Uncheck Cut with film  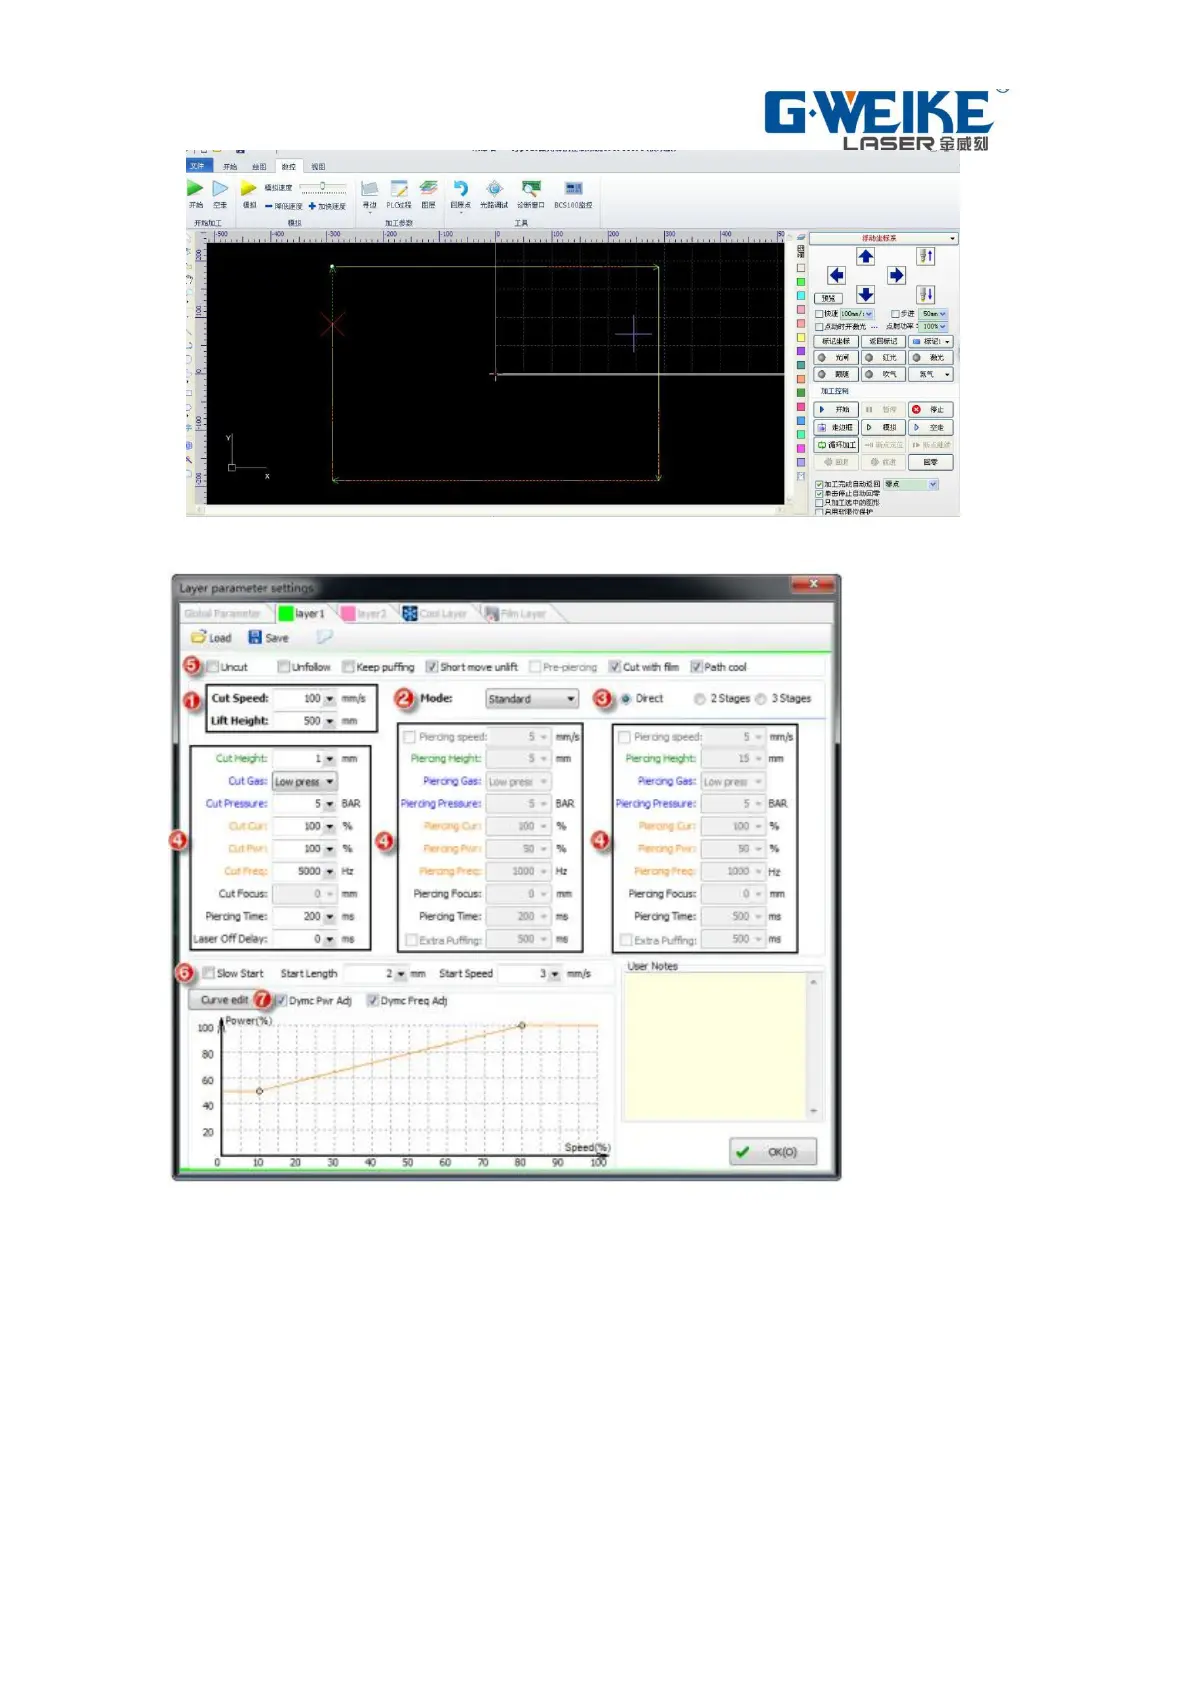coord(615,666)
